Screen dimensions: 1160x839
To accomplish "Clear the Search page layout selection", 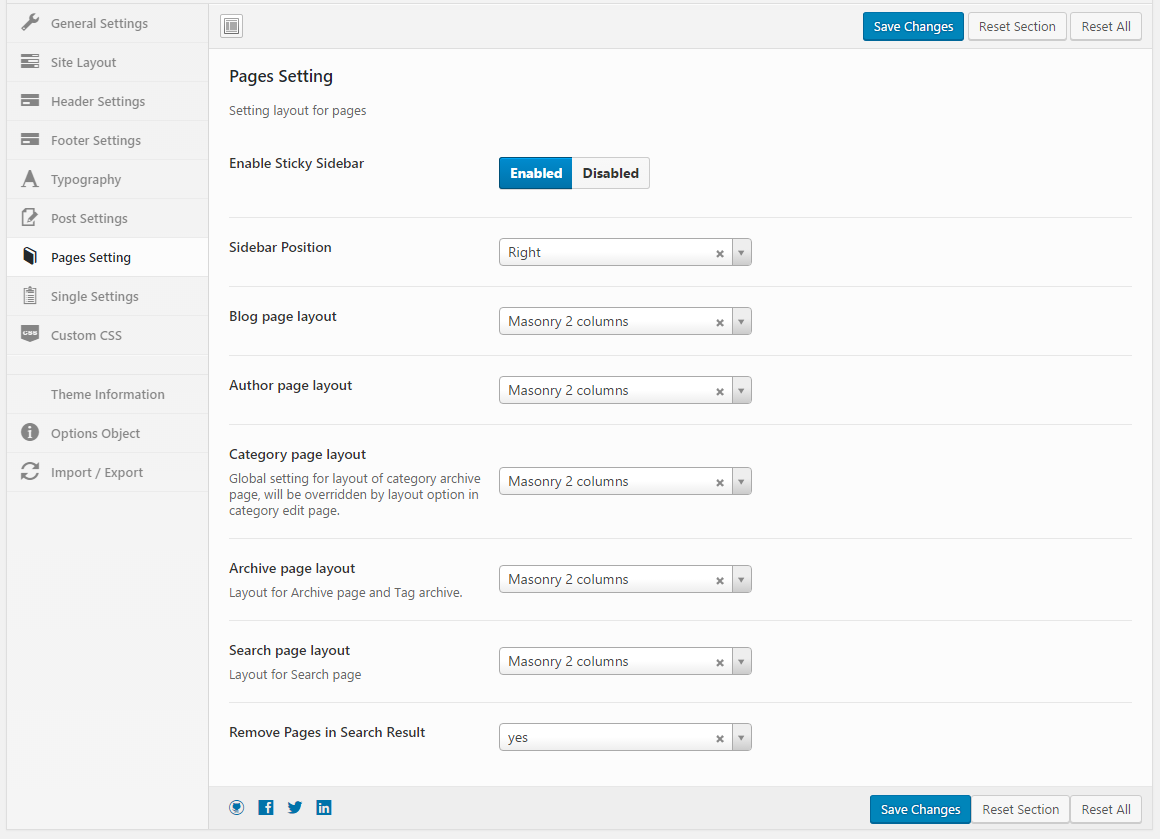I will 719,662.
